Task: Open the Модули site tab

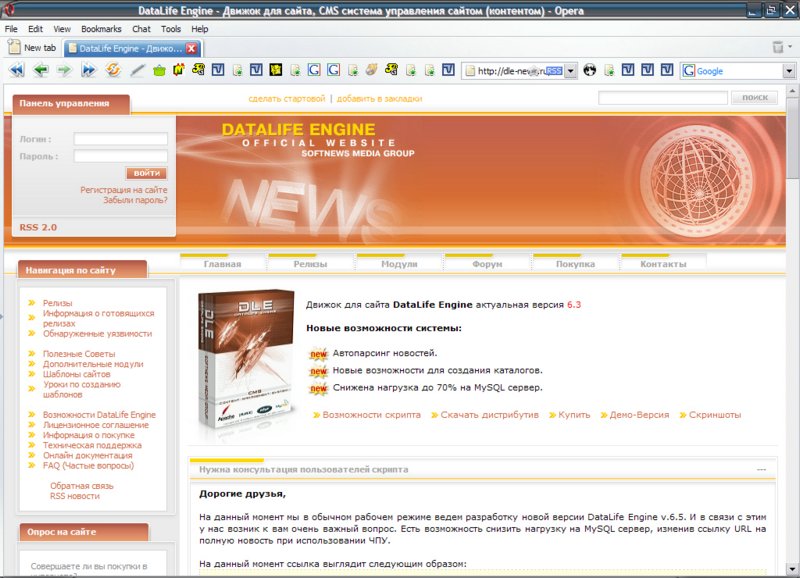Action: [x=399, y=263]
